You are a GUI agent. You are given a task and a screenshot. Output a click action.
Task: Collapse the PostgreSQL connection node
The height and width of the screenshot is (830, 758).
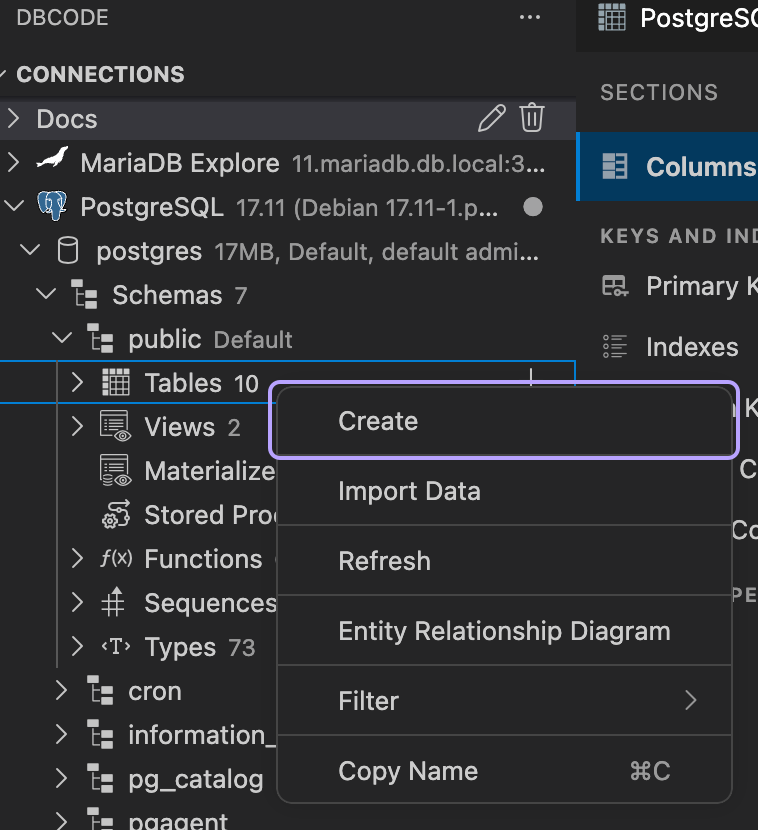click(14, 205)
